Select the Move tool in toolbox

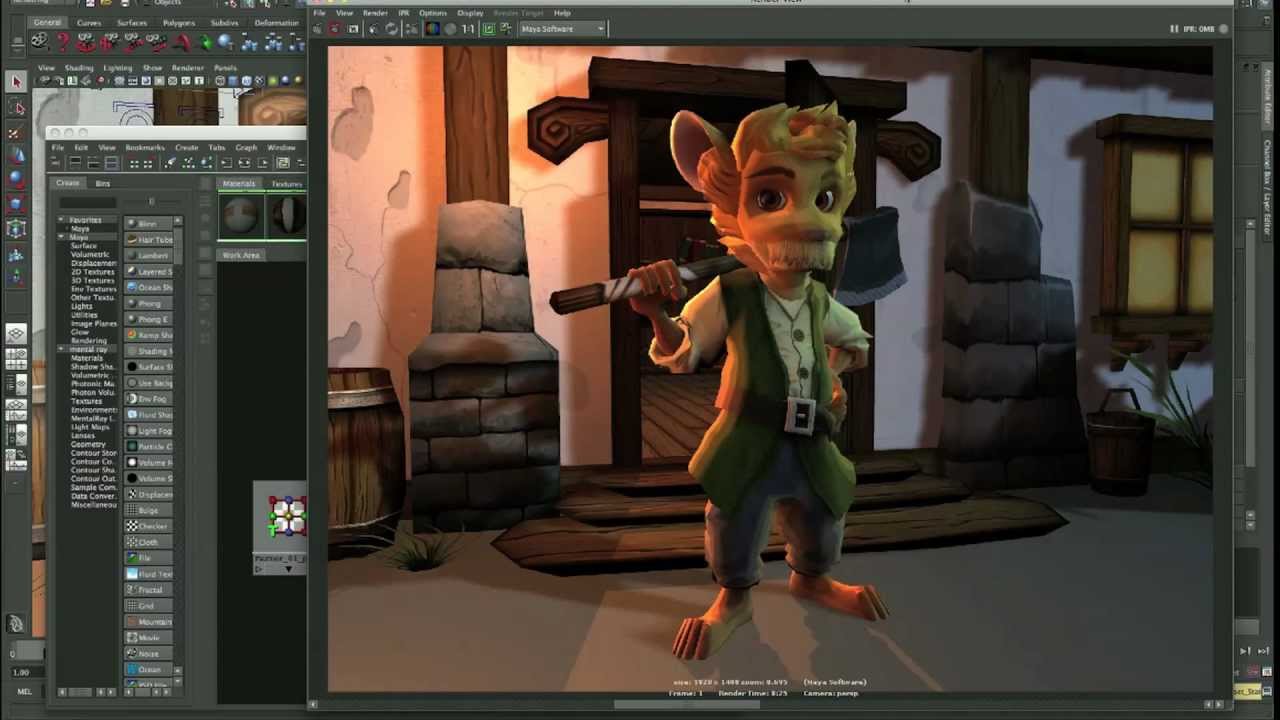pos(16,155)
